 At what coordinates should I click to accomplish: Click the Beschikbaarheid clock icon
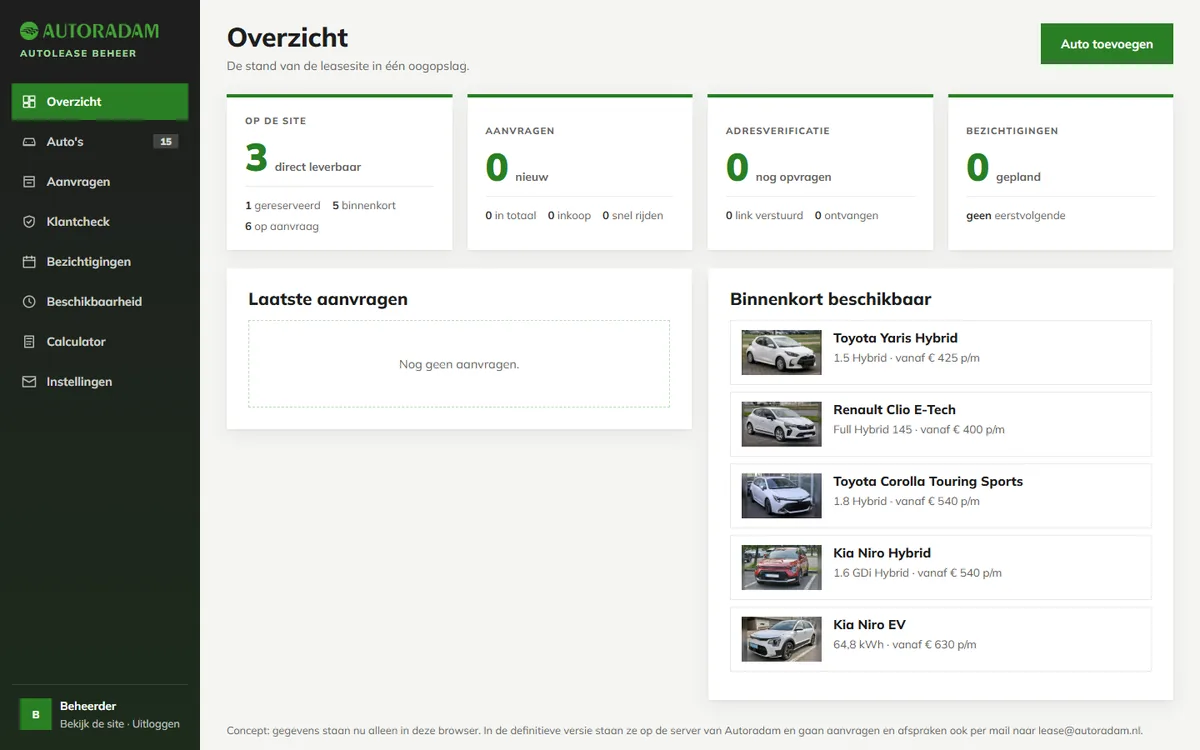[x=29, y=302]
